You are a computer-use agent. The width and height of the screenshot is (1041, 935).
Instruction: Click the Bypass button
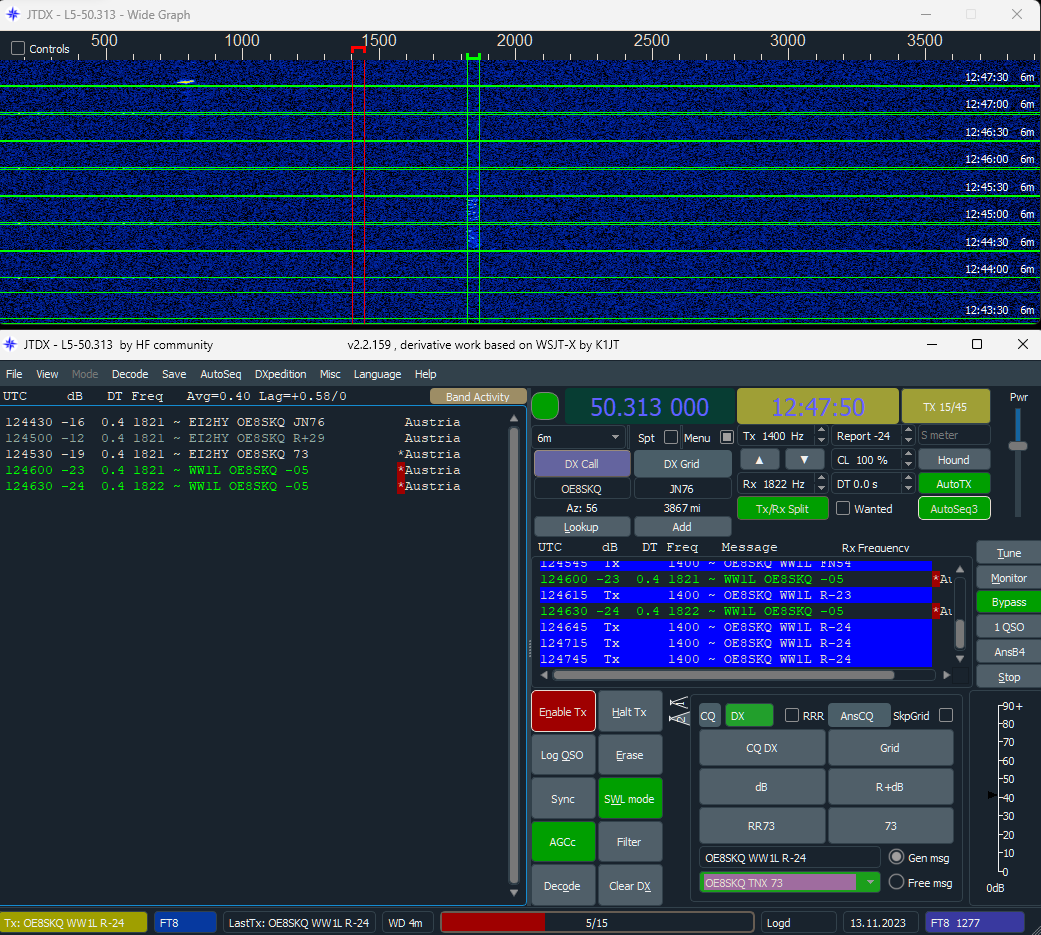point(1008,602)
